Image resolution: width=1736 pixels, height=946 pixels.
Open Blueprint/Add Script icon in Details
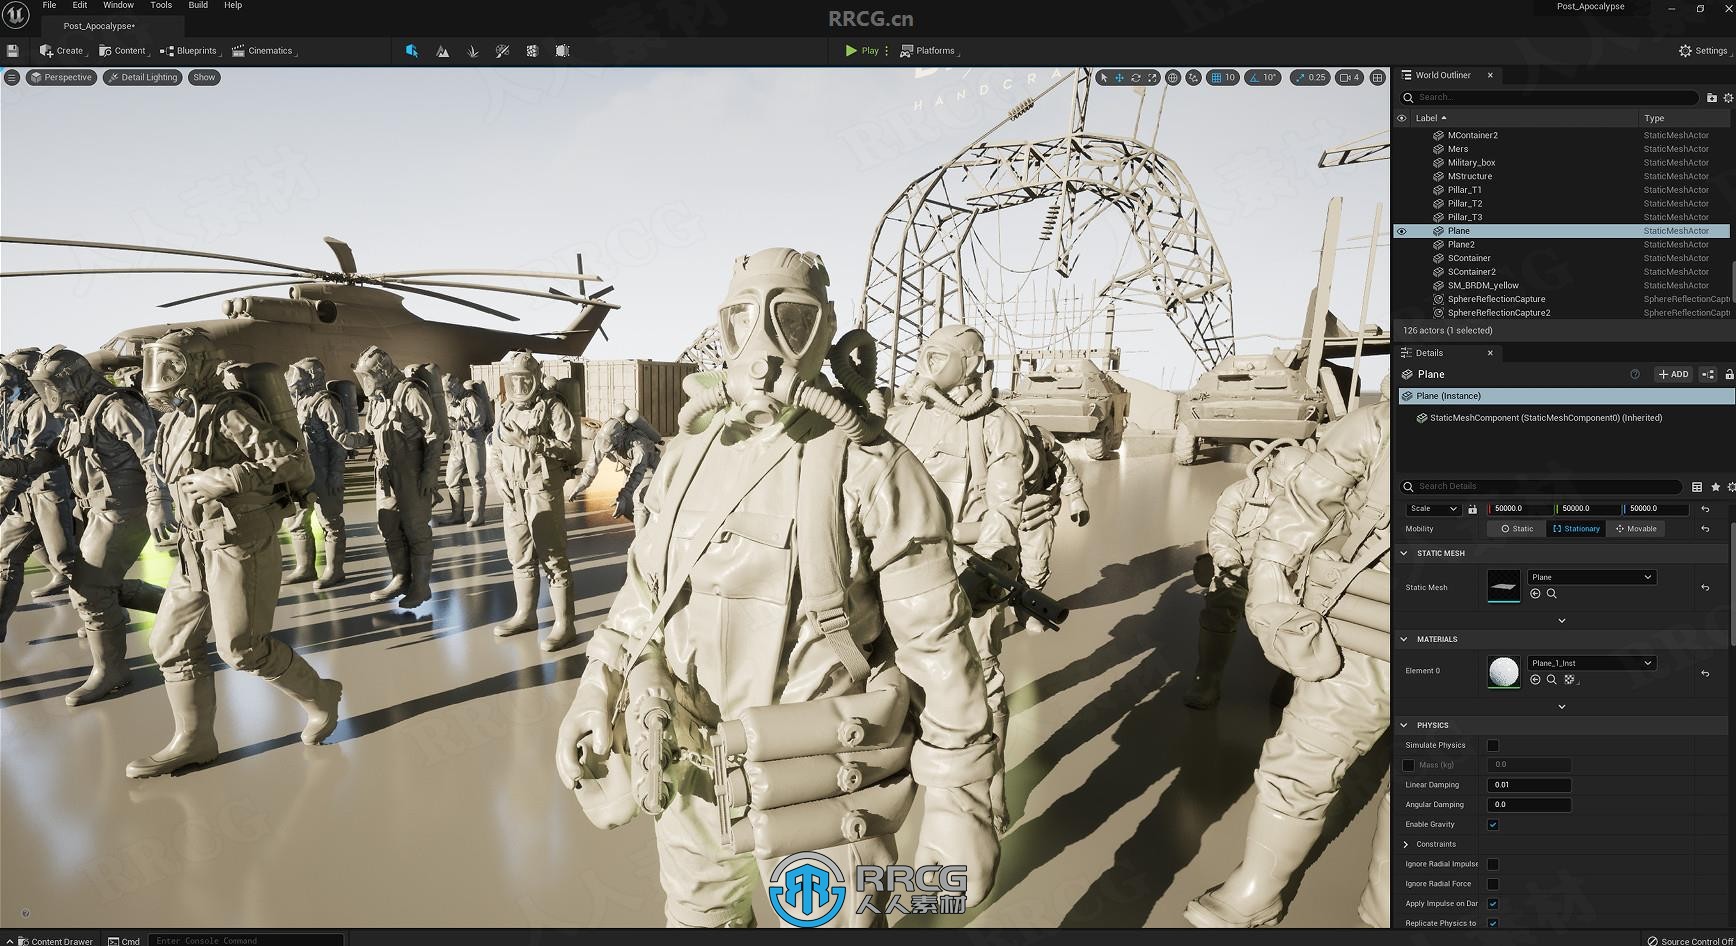tap(1708, 374)
